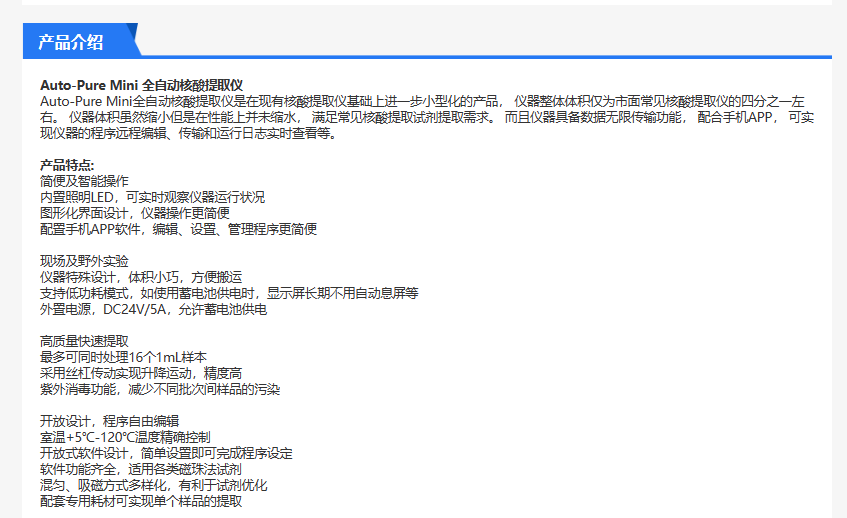Click the line starting 紫外消毒功能

pyautogui.click(x=160, y=389)
